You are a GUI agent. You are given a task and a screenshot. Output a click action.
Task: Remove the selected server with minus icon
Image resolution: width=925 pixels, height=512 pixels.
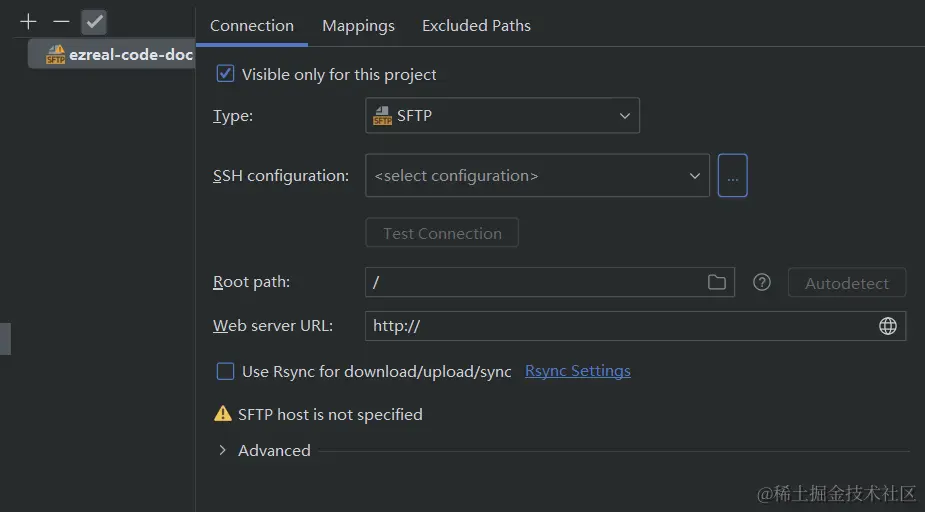pyautogui.click(x=61, y=22)
